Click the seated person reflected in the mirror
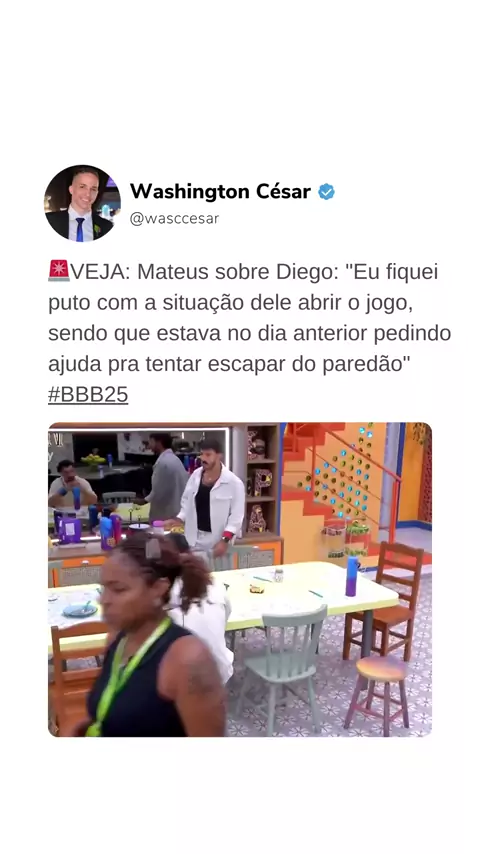Screen dimensions: 480x854 click(70, 484)
